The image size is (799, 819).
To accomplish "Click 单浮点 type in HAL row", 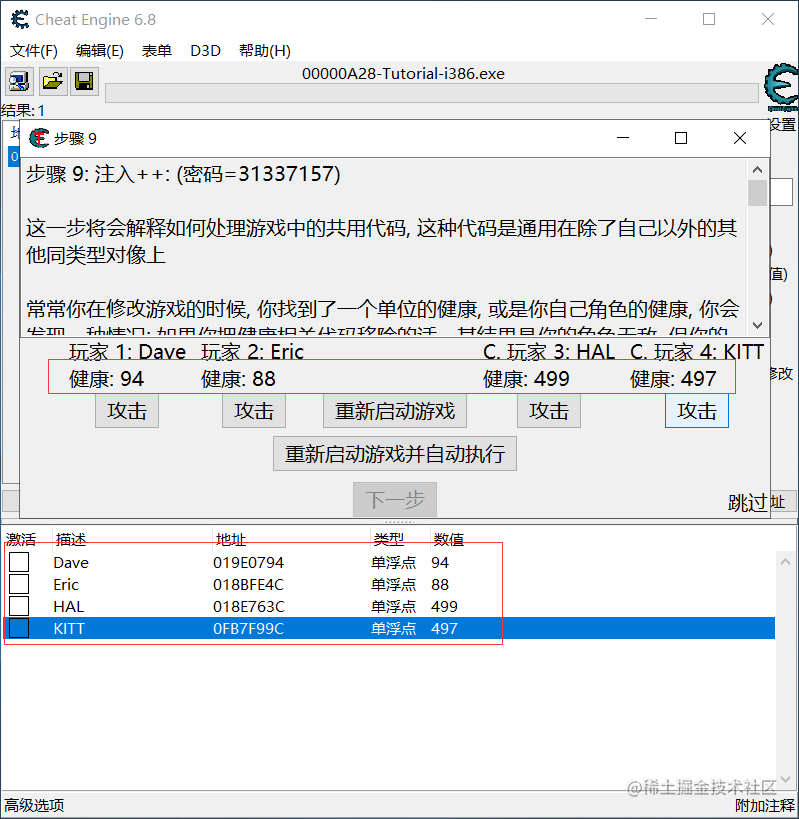I will [394, 606].
